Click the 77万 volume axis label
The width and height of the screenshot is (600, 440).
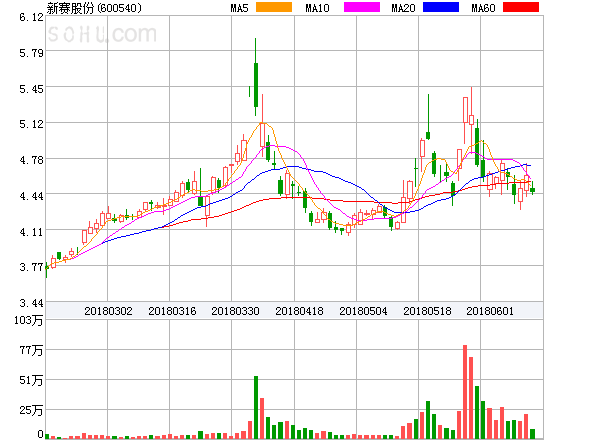point(31,350)
